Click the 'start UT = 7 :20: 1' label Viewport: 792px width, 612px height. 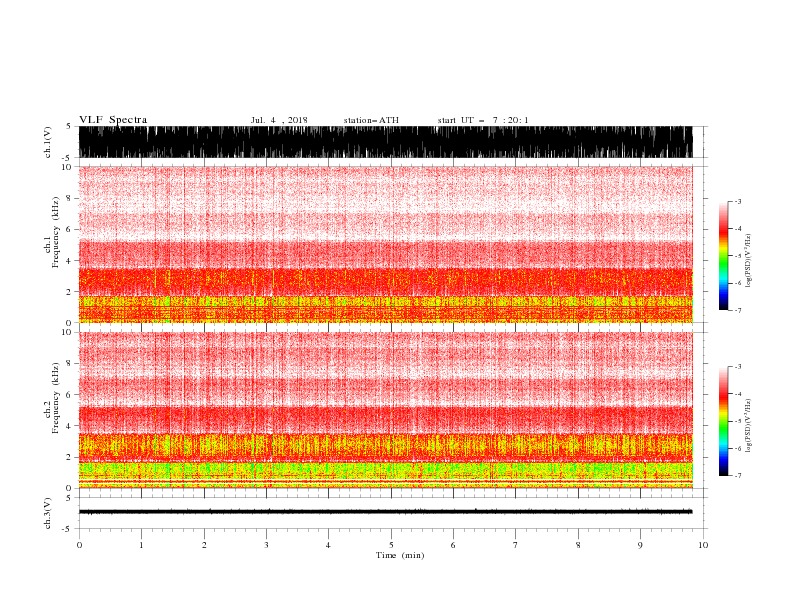click(483, 120)
